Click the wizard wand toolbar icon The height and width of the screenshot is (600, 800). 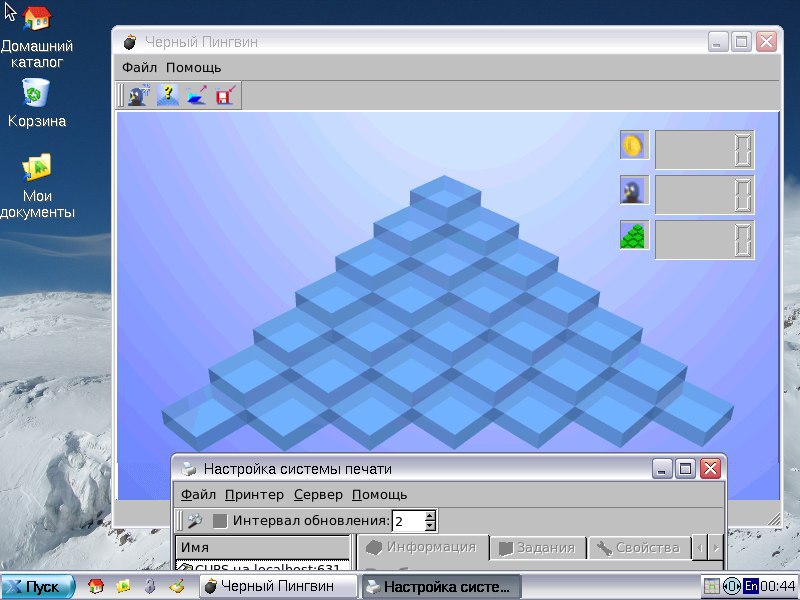coord(195,520)
